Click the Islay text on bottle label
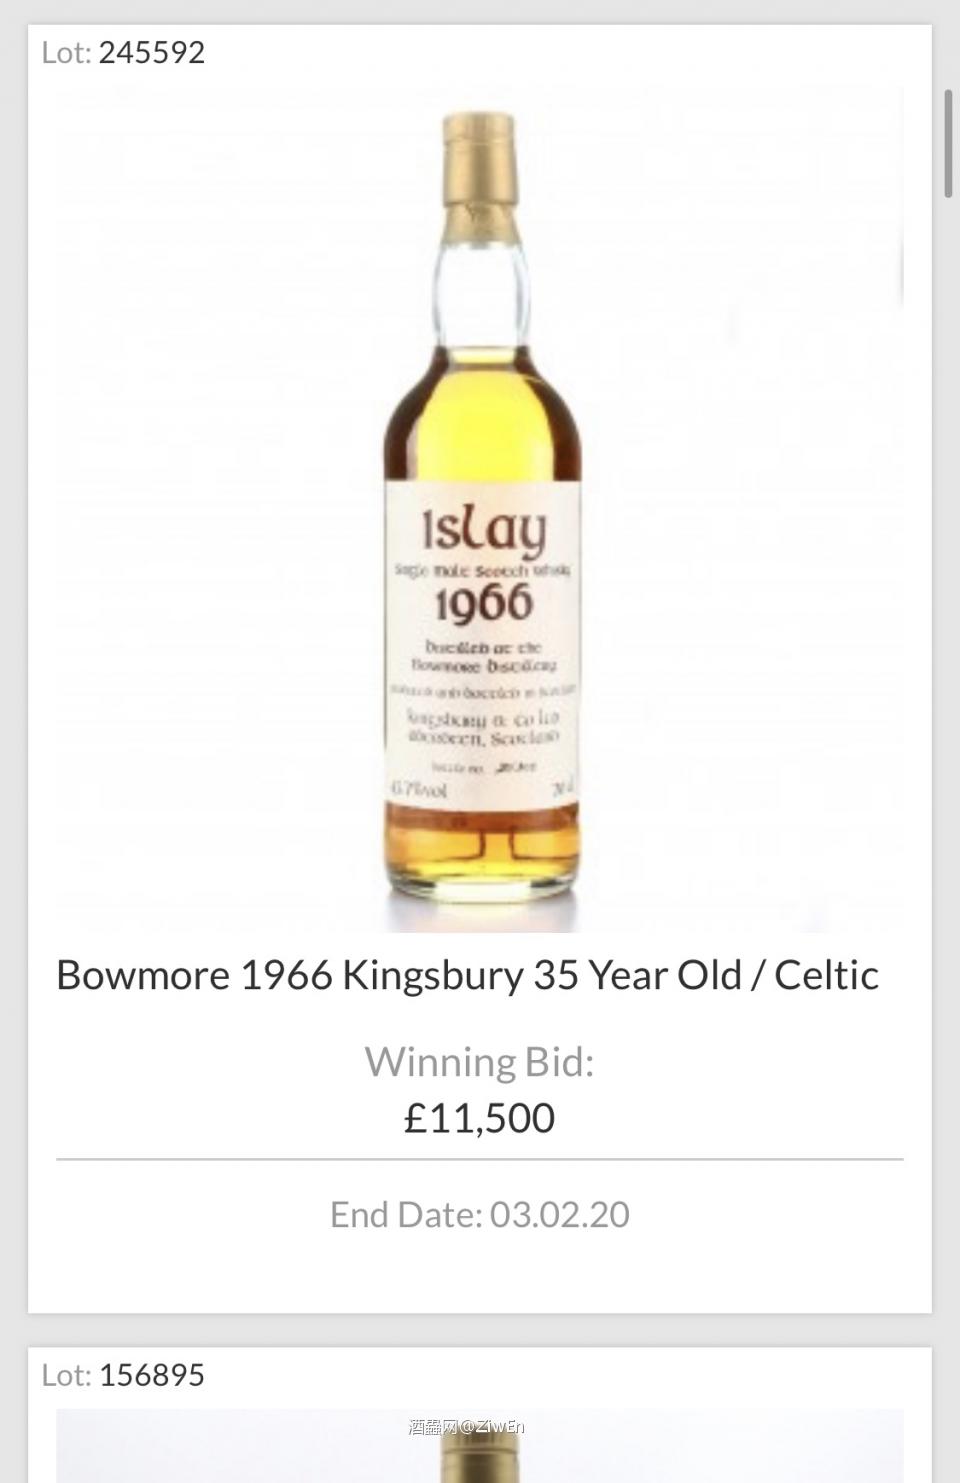 [484, 530]
